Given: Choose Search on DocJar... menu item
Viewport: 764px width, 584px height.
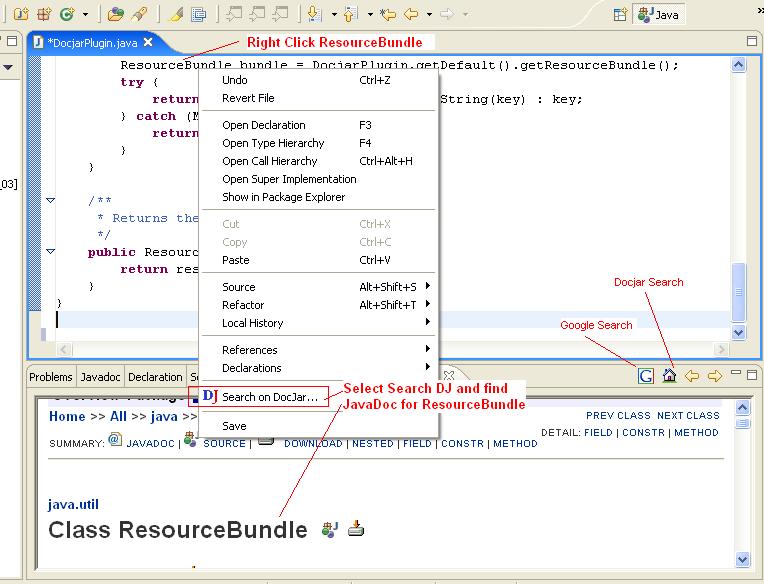Looking at the screenshot, I should click(319, 397).
